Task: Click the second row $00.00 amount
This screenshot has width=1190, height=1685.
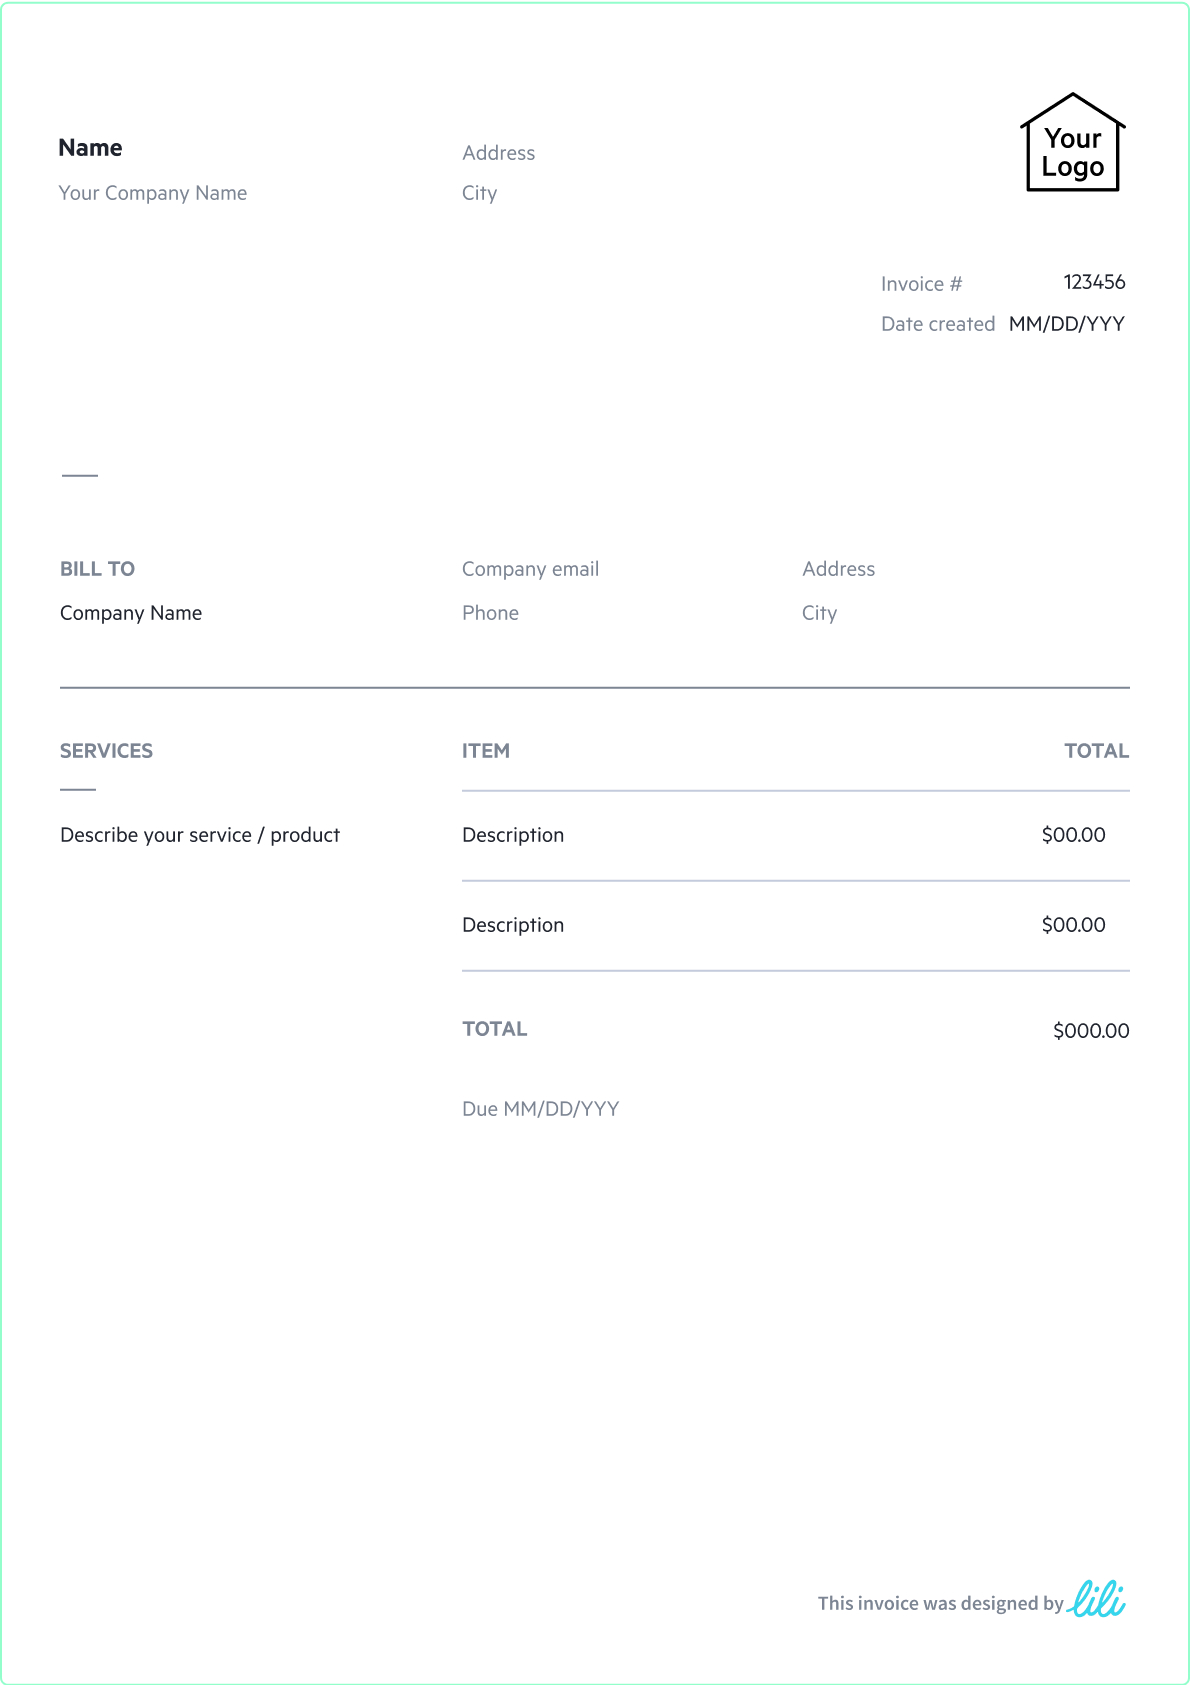Action: [1073, 925]
